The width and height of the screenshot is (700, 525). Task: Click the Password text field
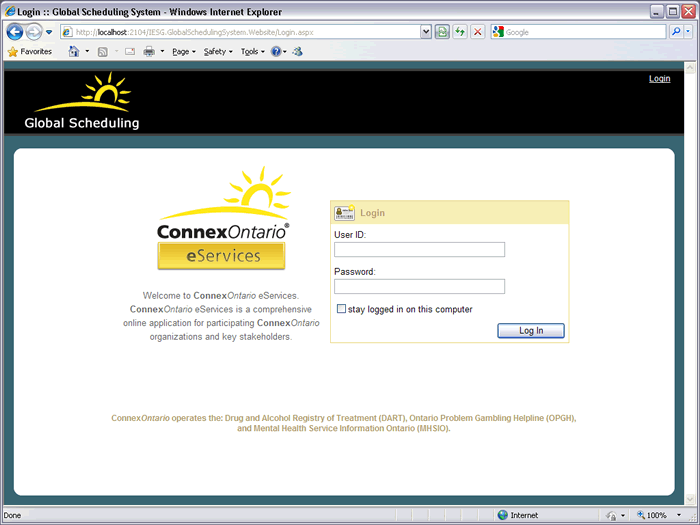point(419,287)
